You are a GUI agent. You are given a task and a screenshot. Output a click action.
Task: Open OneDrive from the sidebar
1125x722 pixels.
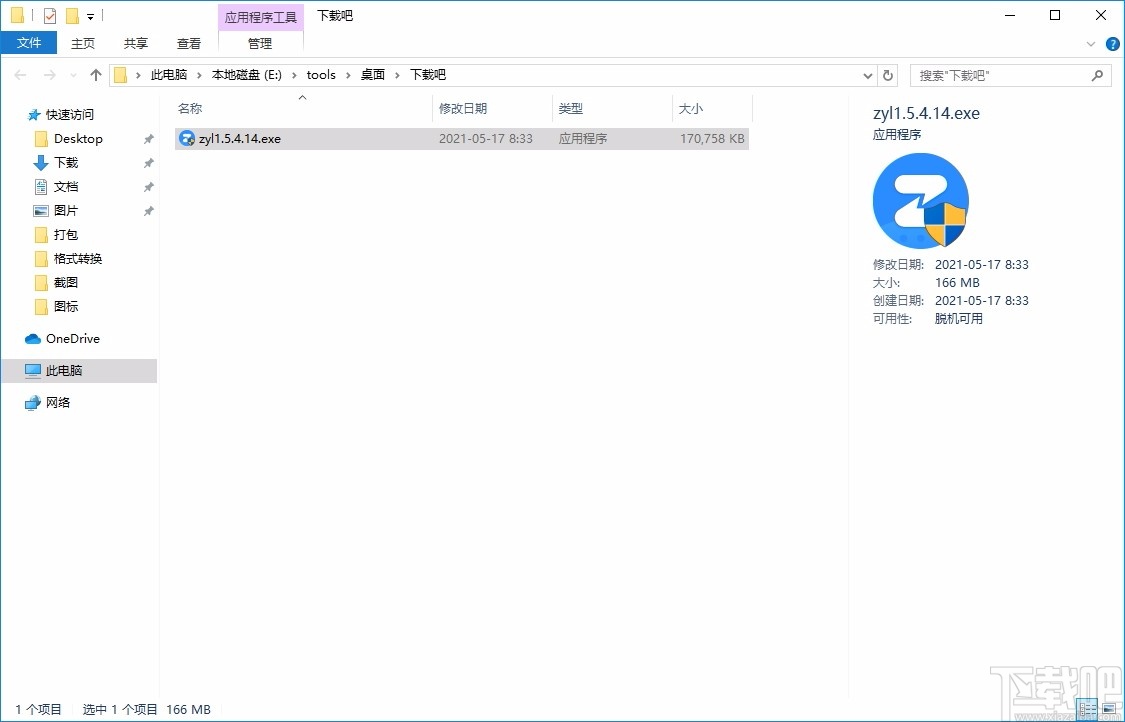pos(73,338)
